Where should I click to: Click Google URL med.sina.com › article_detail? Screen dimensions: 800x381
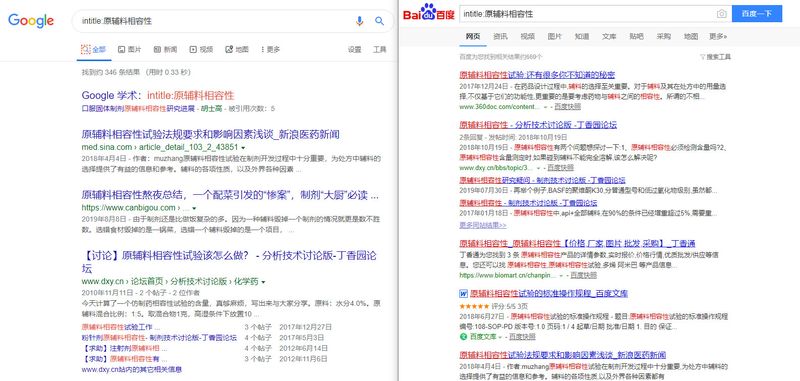click(x=160, y=147)
